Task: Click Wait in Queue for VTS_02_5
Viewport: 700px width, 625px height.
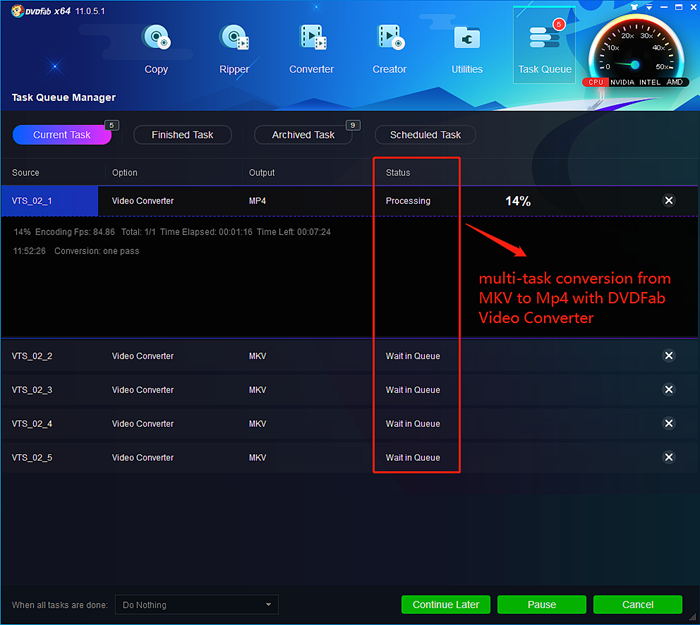Action: tap(413, 458)
